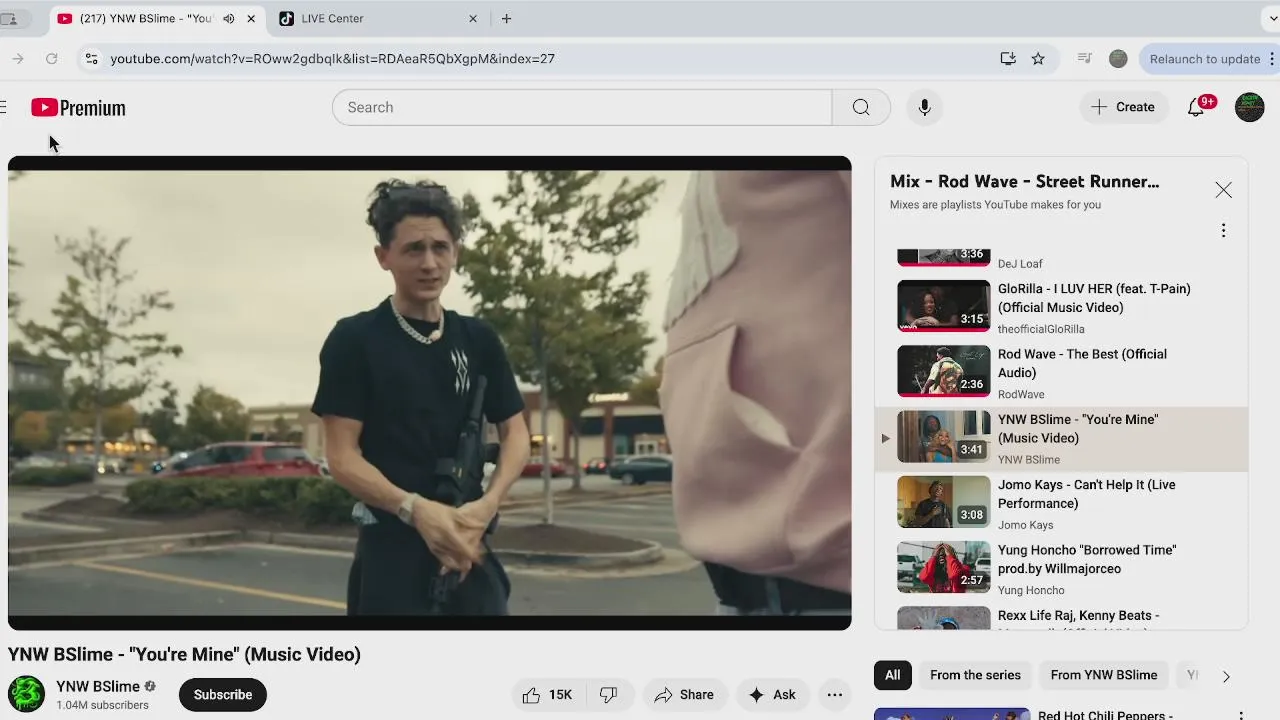Open the account avatar menu
Viewport: 1280px width, 720px height.
(1249, 107)
